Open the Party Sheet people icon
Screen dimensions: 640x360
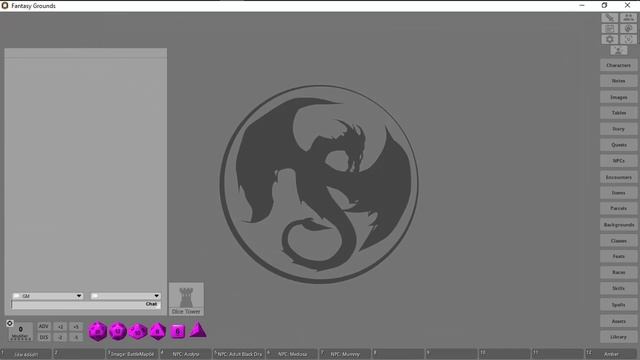(x=628, y=18)
